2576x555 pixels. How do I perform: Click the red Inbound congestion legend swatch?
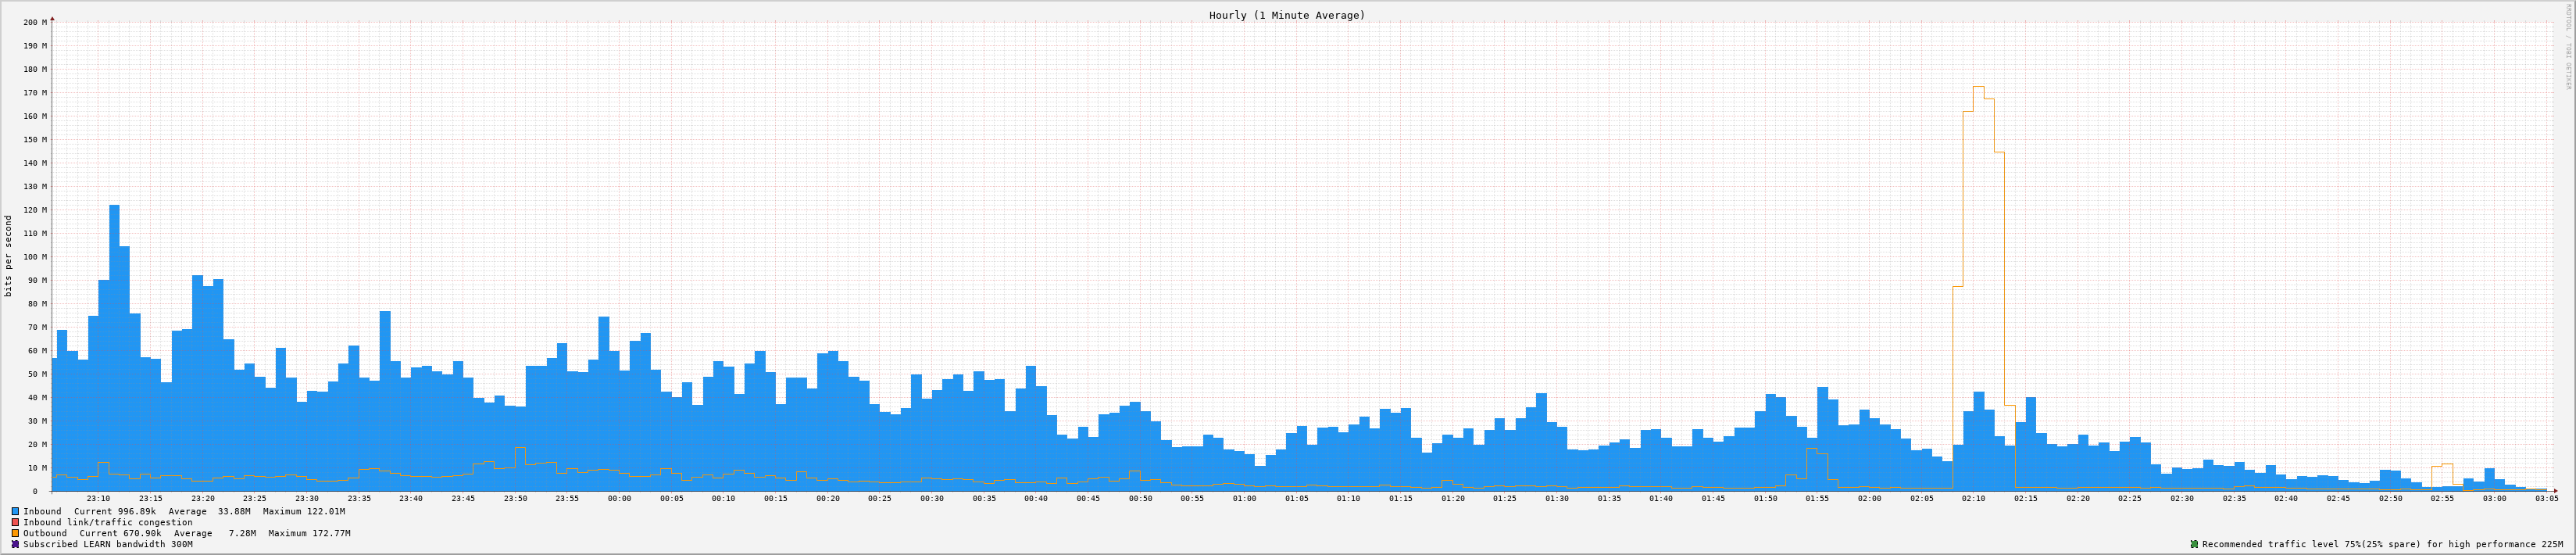(x=15, y=522)
